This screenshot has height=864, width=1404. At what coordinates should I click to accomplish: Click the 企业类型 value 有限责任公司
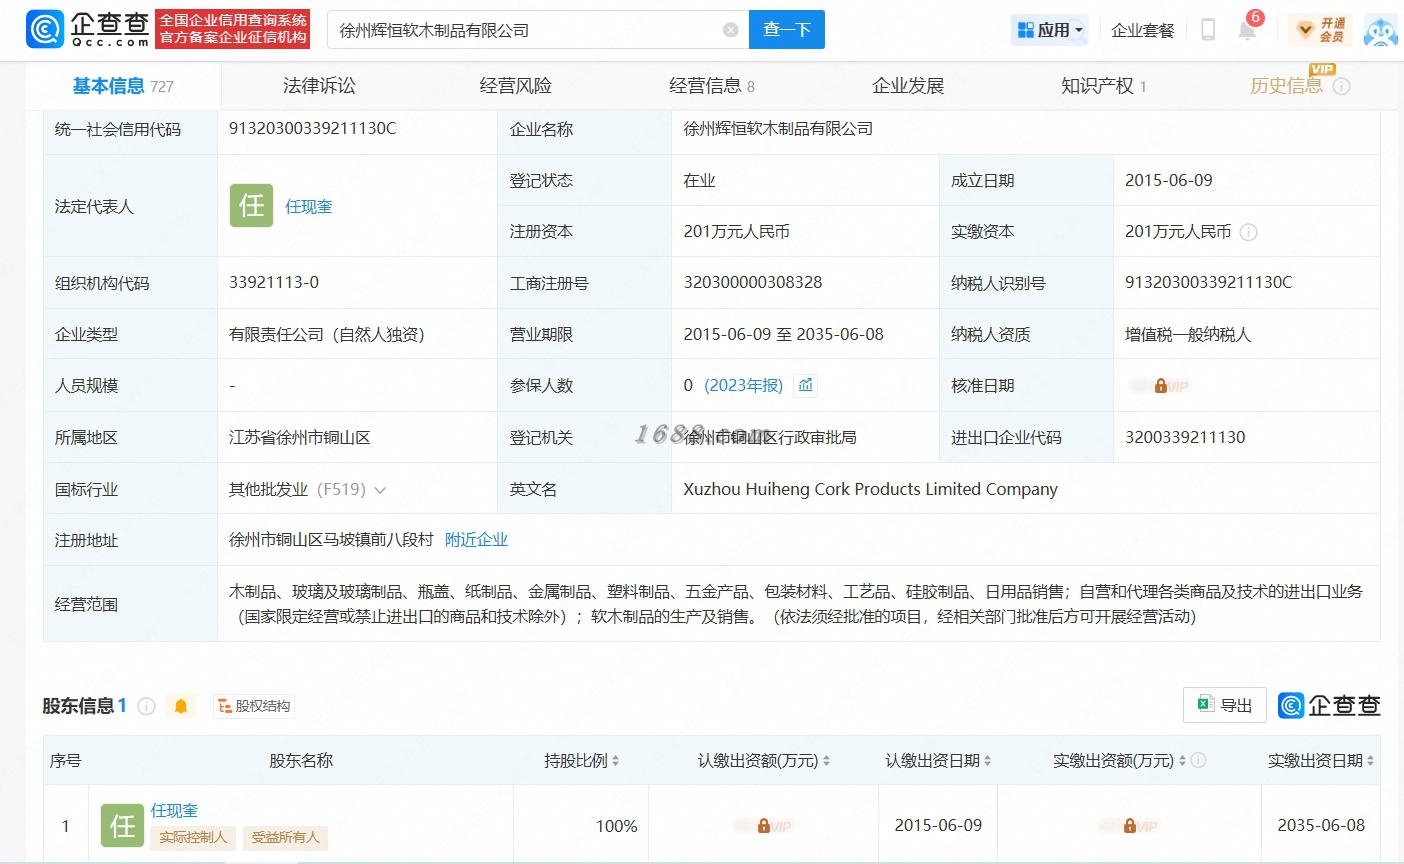pyautogui.click(x=327, y=334)
